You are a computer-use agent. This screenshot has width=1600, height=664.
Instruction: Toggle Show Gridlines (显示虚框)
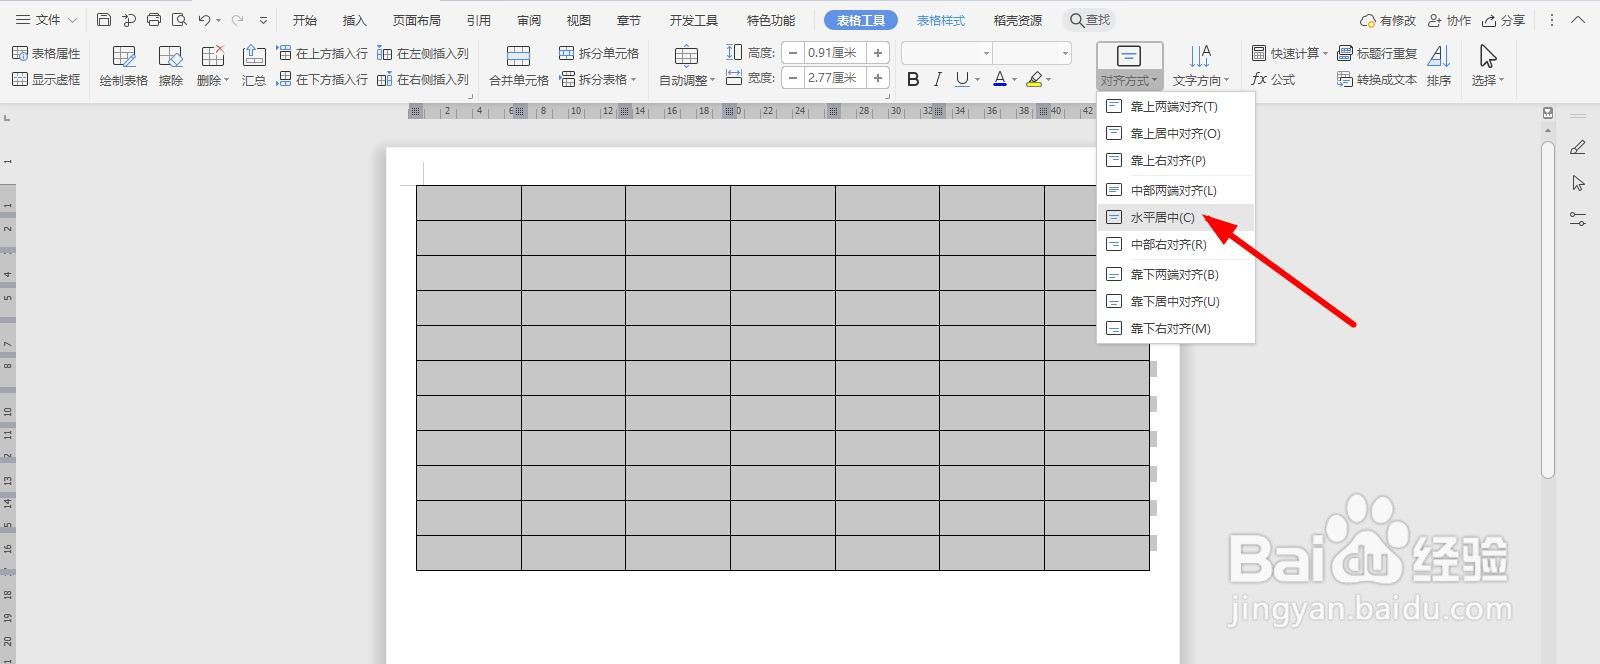(46, 79)
